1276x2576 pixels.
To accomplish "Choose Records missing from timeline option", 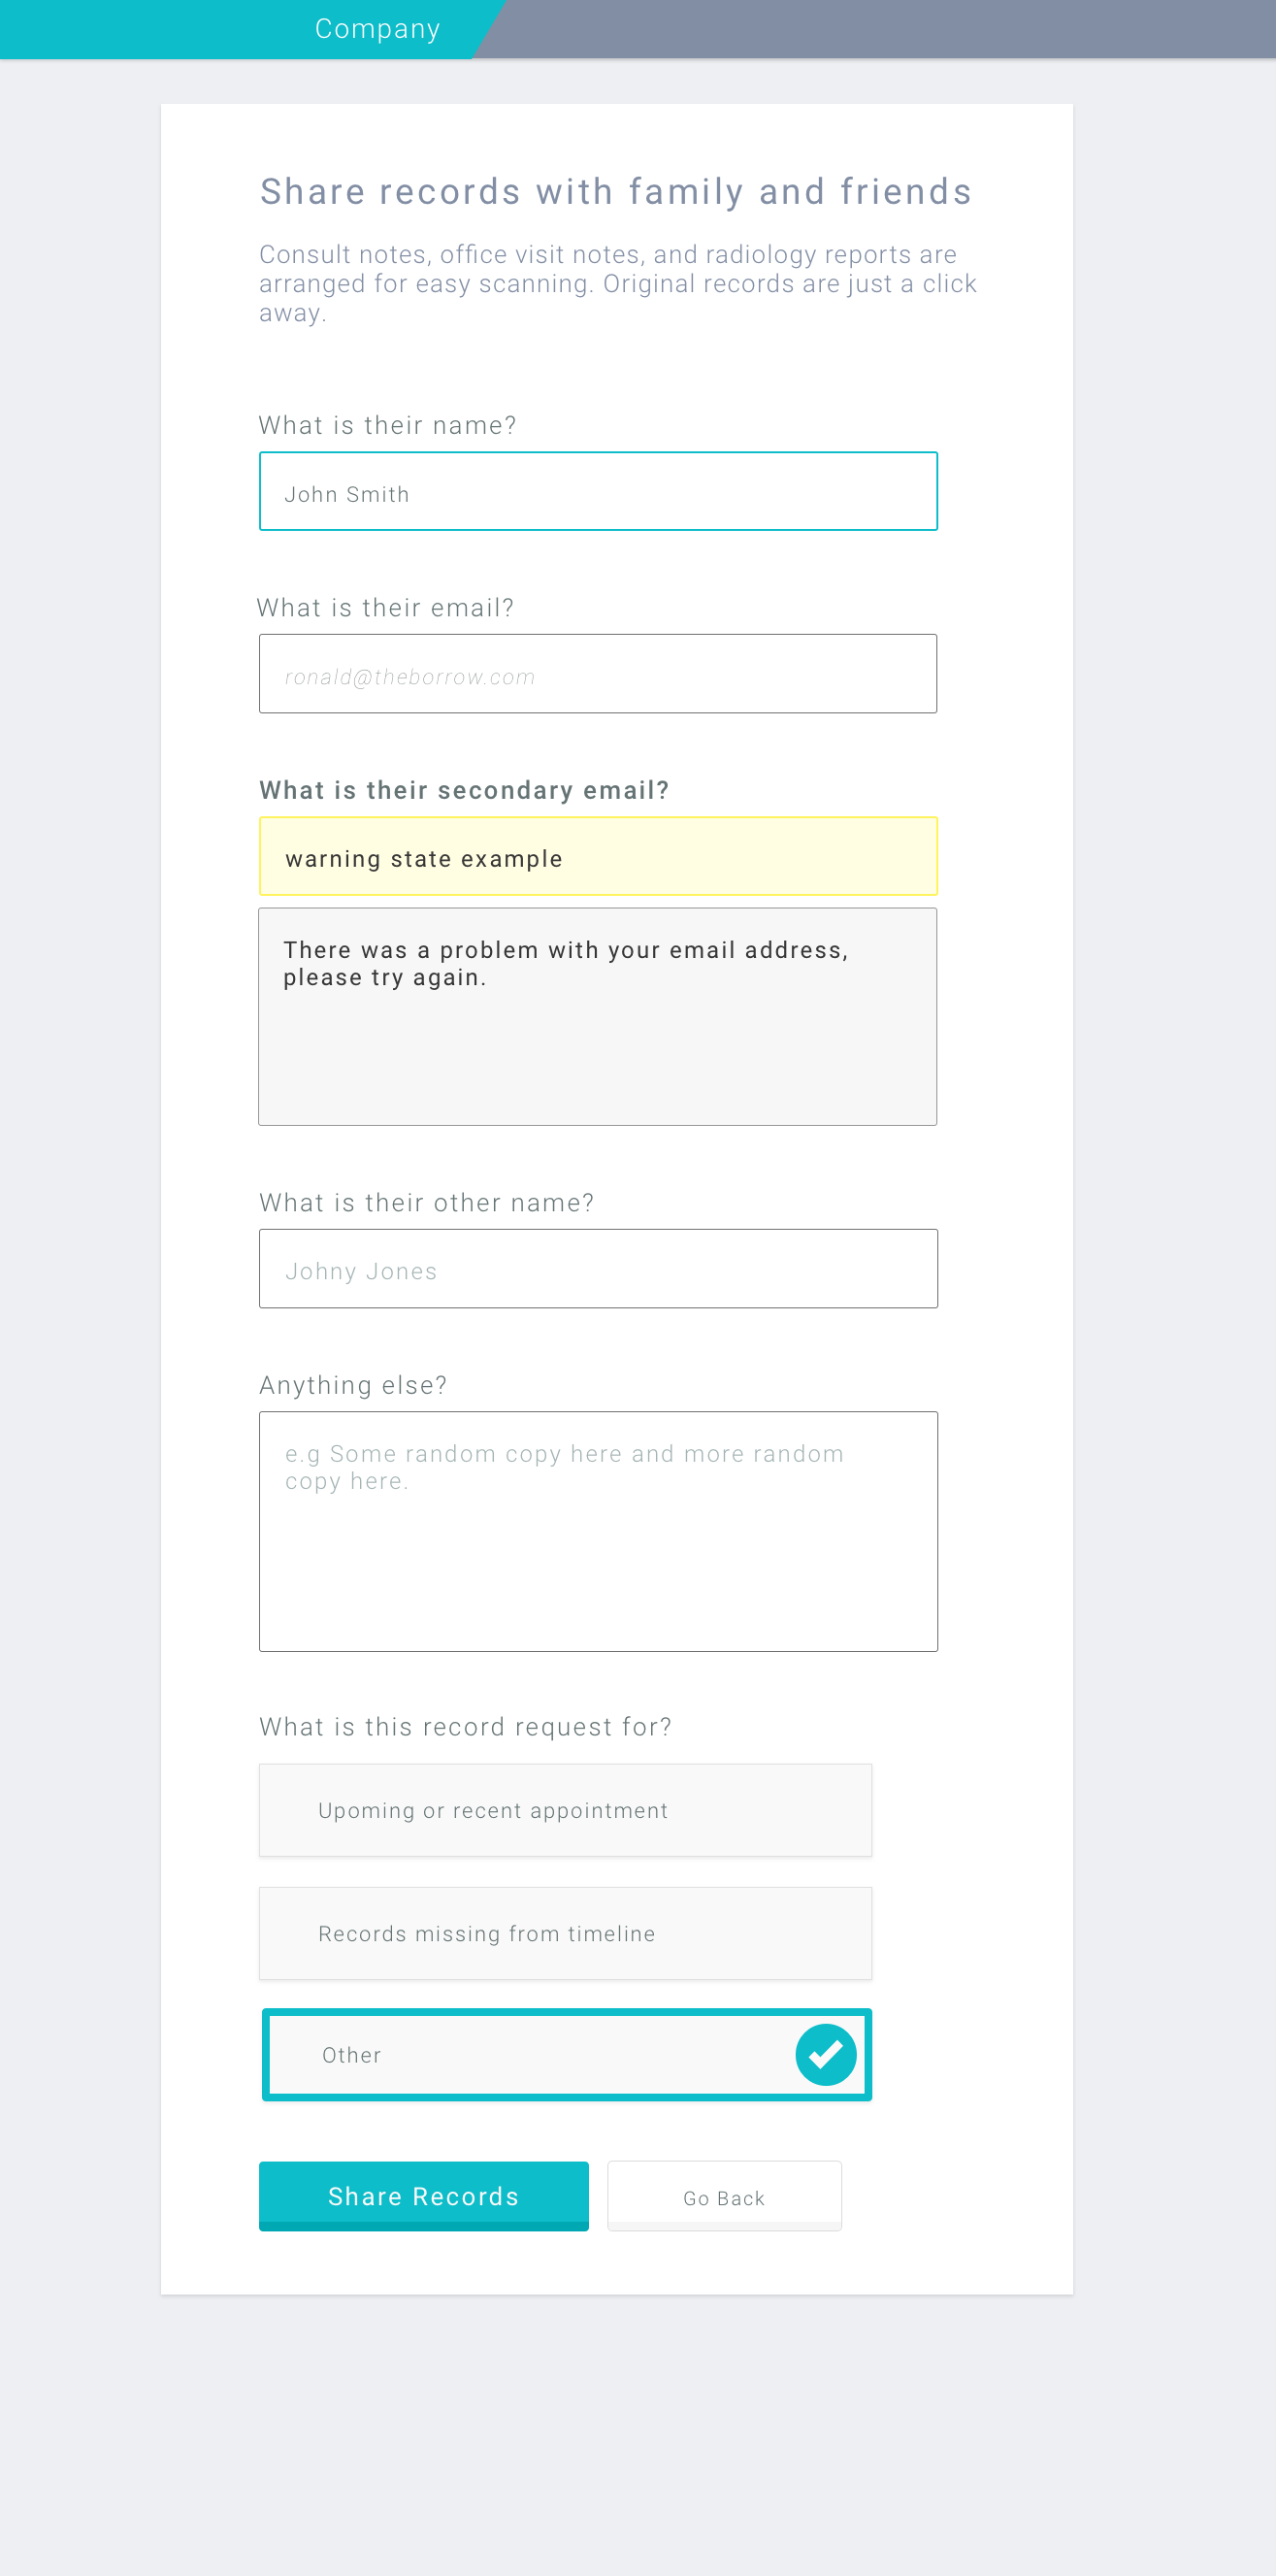I will point(565,1933).
